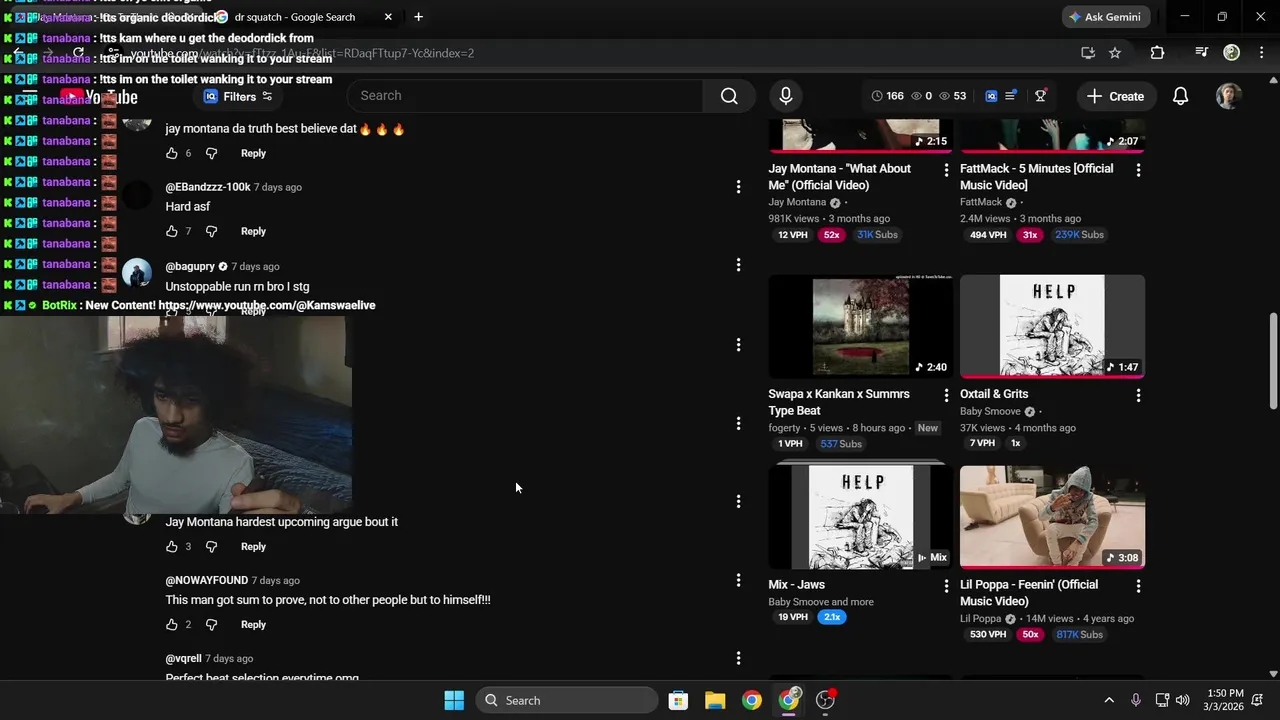
Task: Like the 'Hard asf' comment
Action: 172,231
